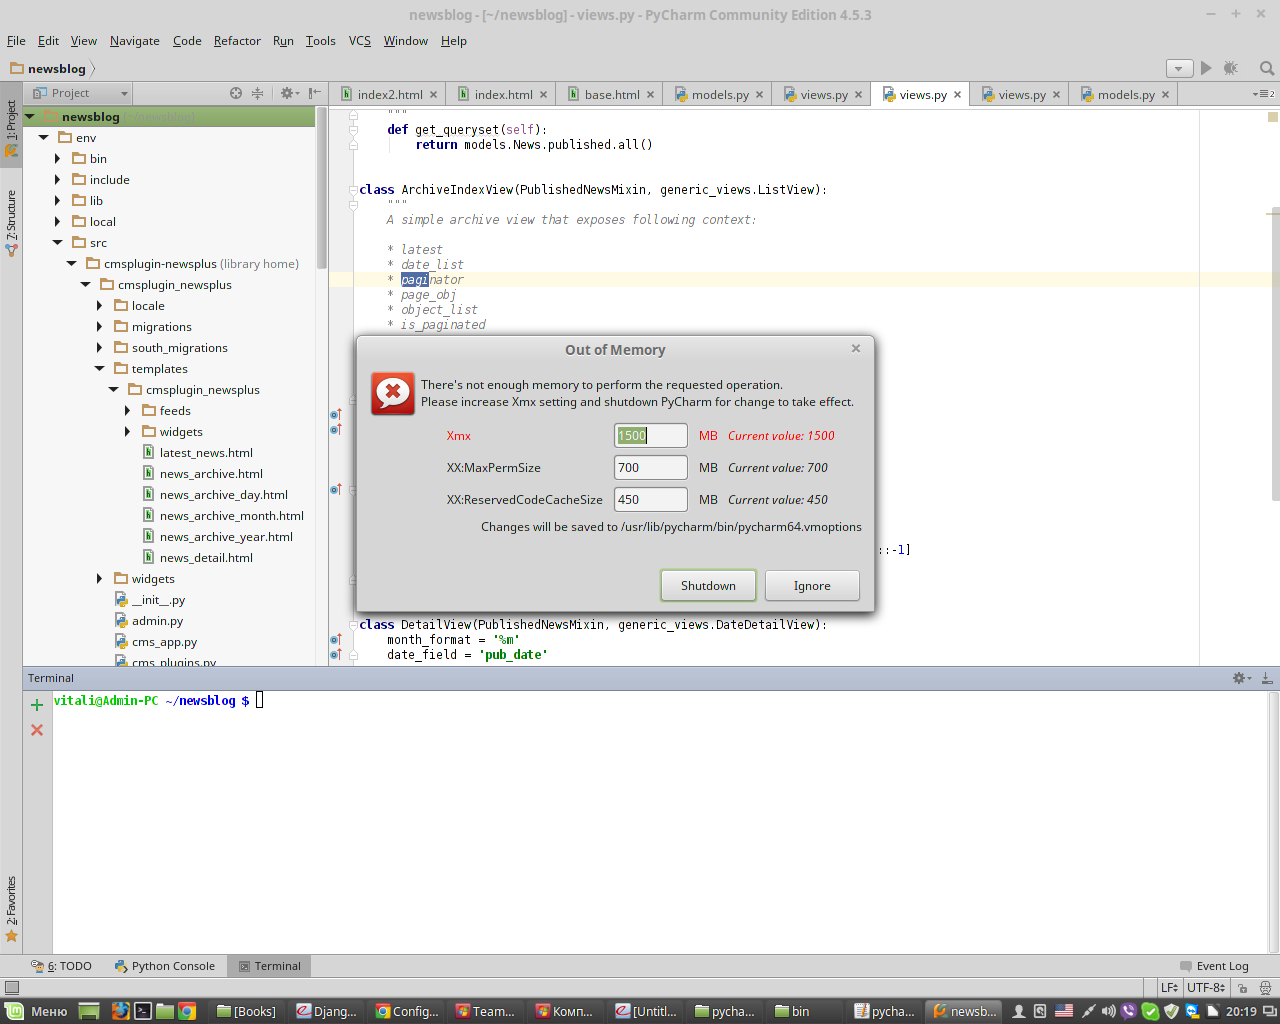The width and height of the screenshot is (1280, 1024).
Task: Close the index.html editor tab
Action: click(x=544, y=95)
